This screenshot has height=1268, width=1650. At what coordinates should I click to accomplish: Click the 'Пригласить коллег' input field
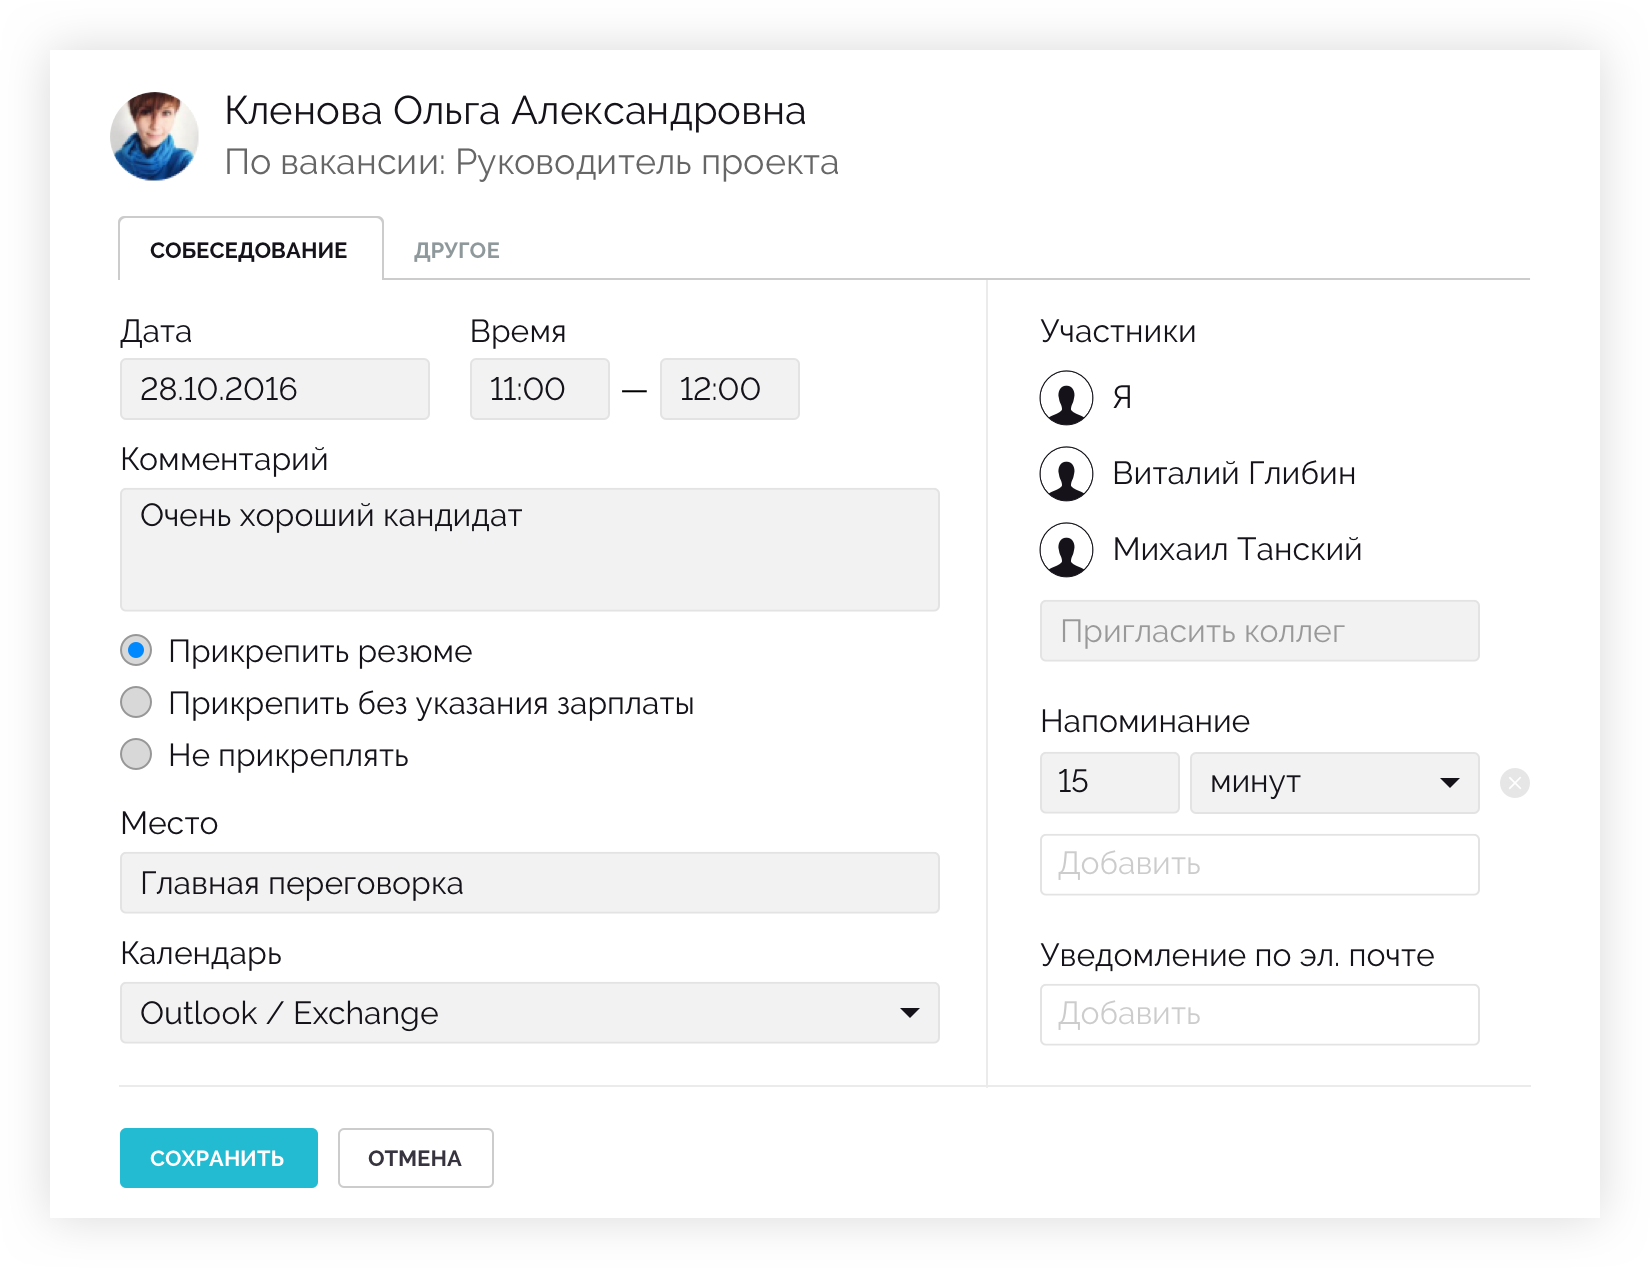(x=1259, y=631)
